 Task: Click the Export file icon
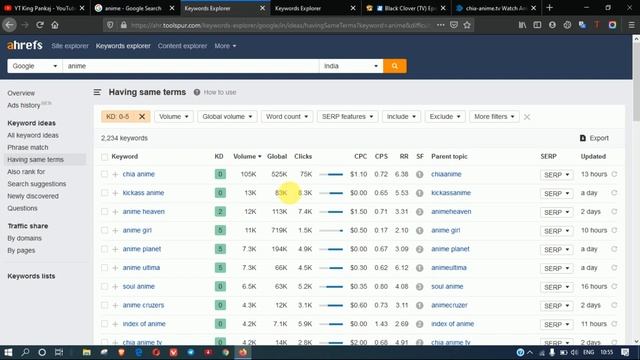click(583, 138)
